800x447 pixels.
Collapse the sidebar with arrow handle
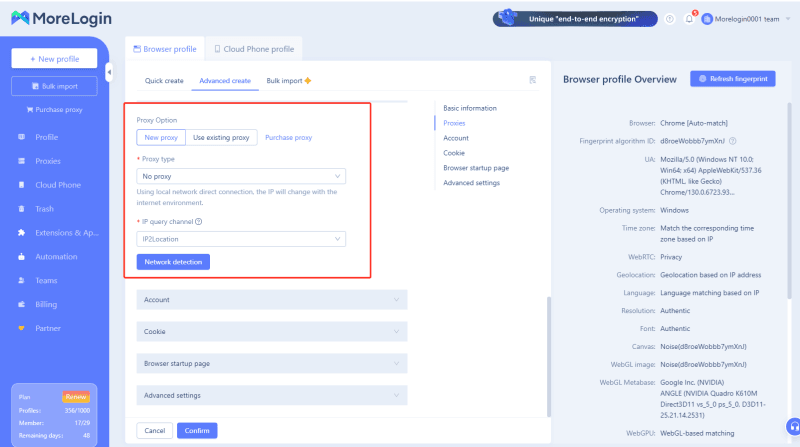[109, 72]
